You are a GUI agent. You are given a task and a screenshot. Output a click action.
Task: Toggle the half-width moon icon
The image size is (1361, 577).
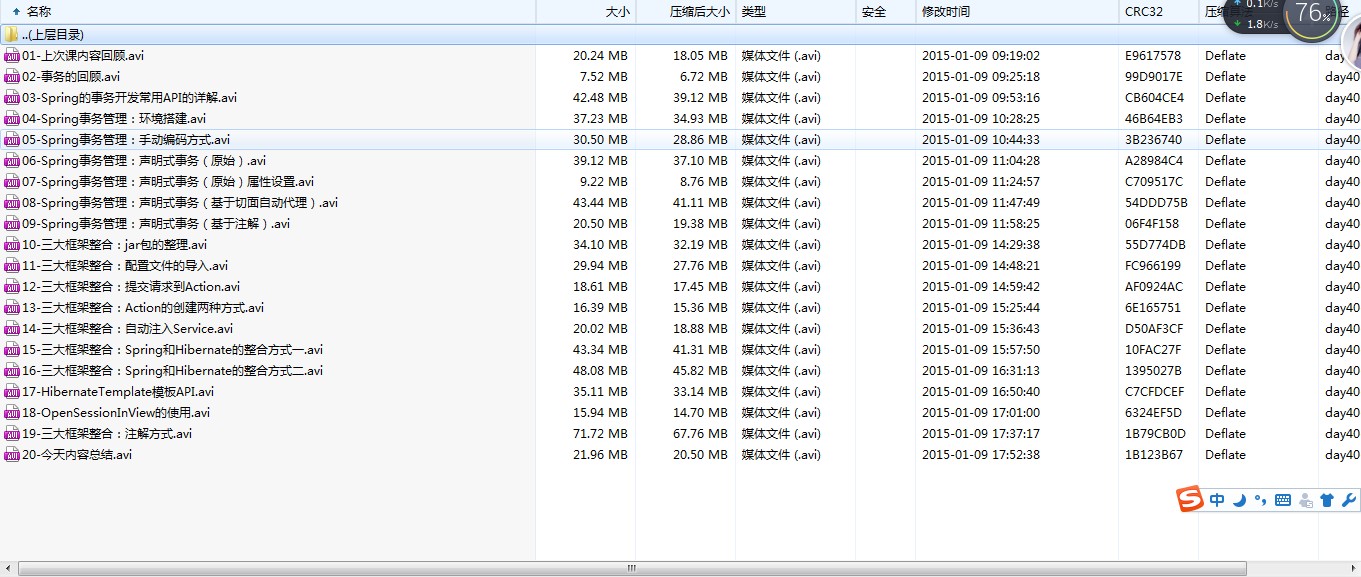[x=1240, y=500]
